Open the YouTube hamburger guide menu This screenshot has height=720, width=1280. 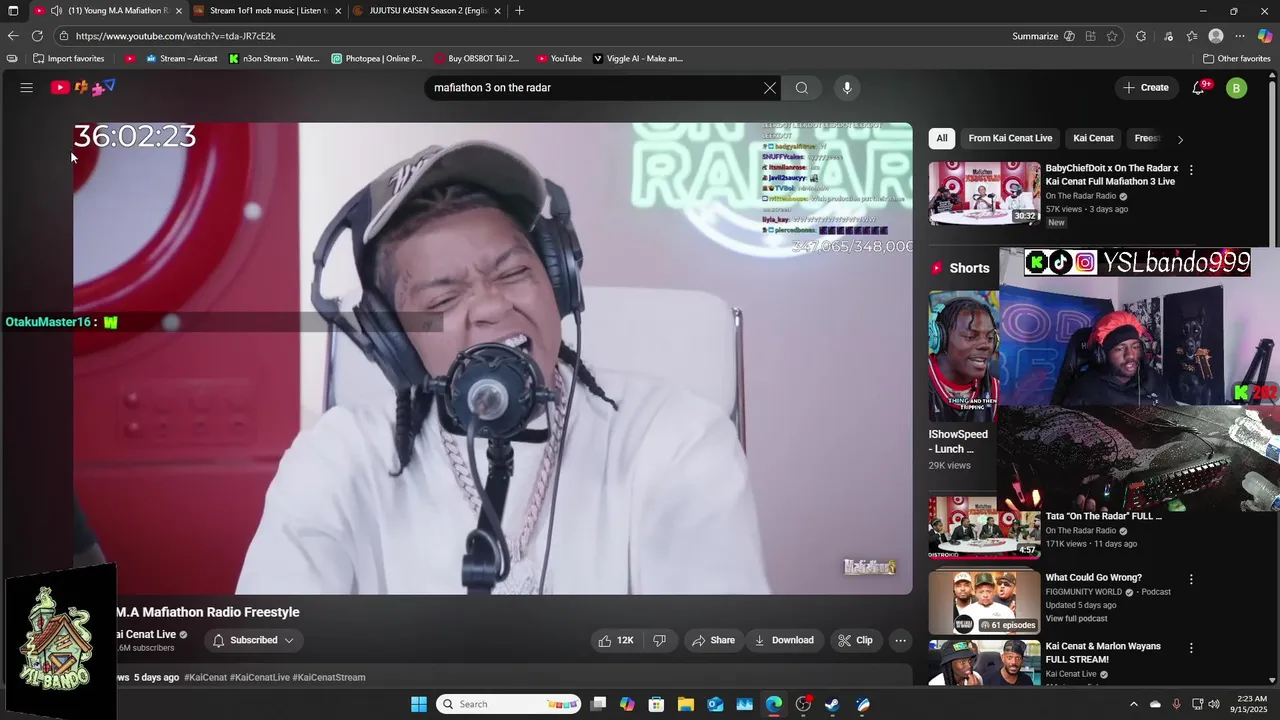(x=27, y=88)
